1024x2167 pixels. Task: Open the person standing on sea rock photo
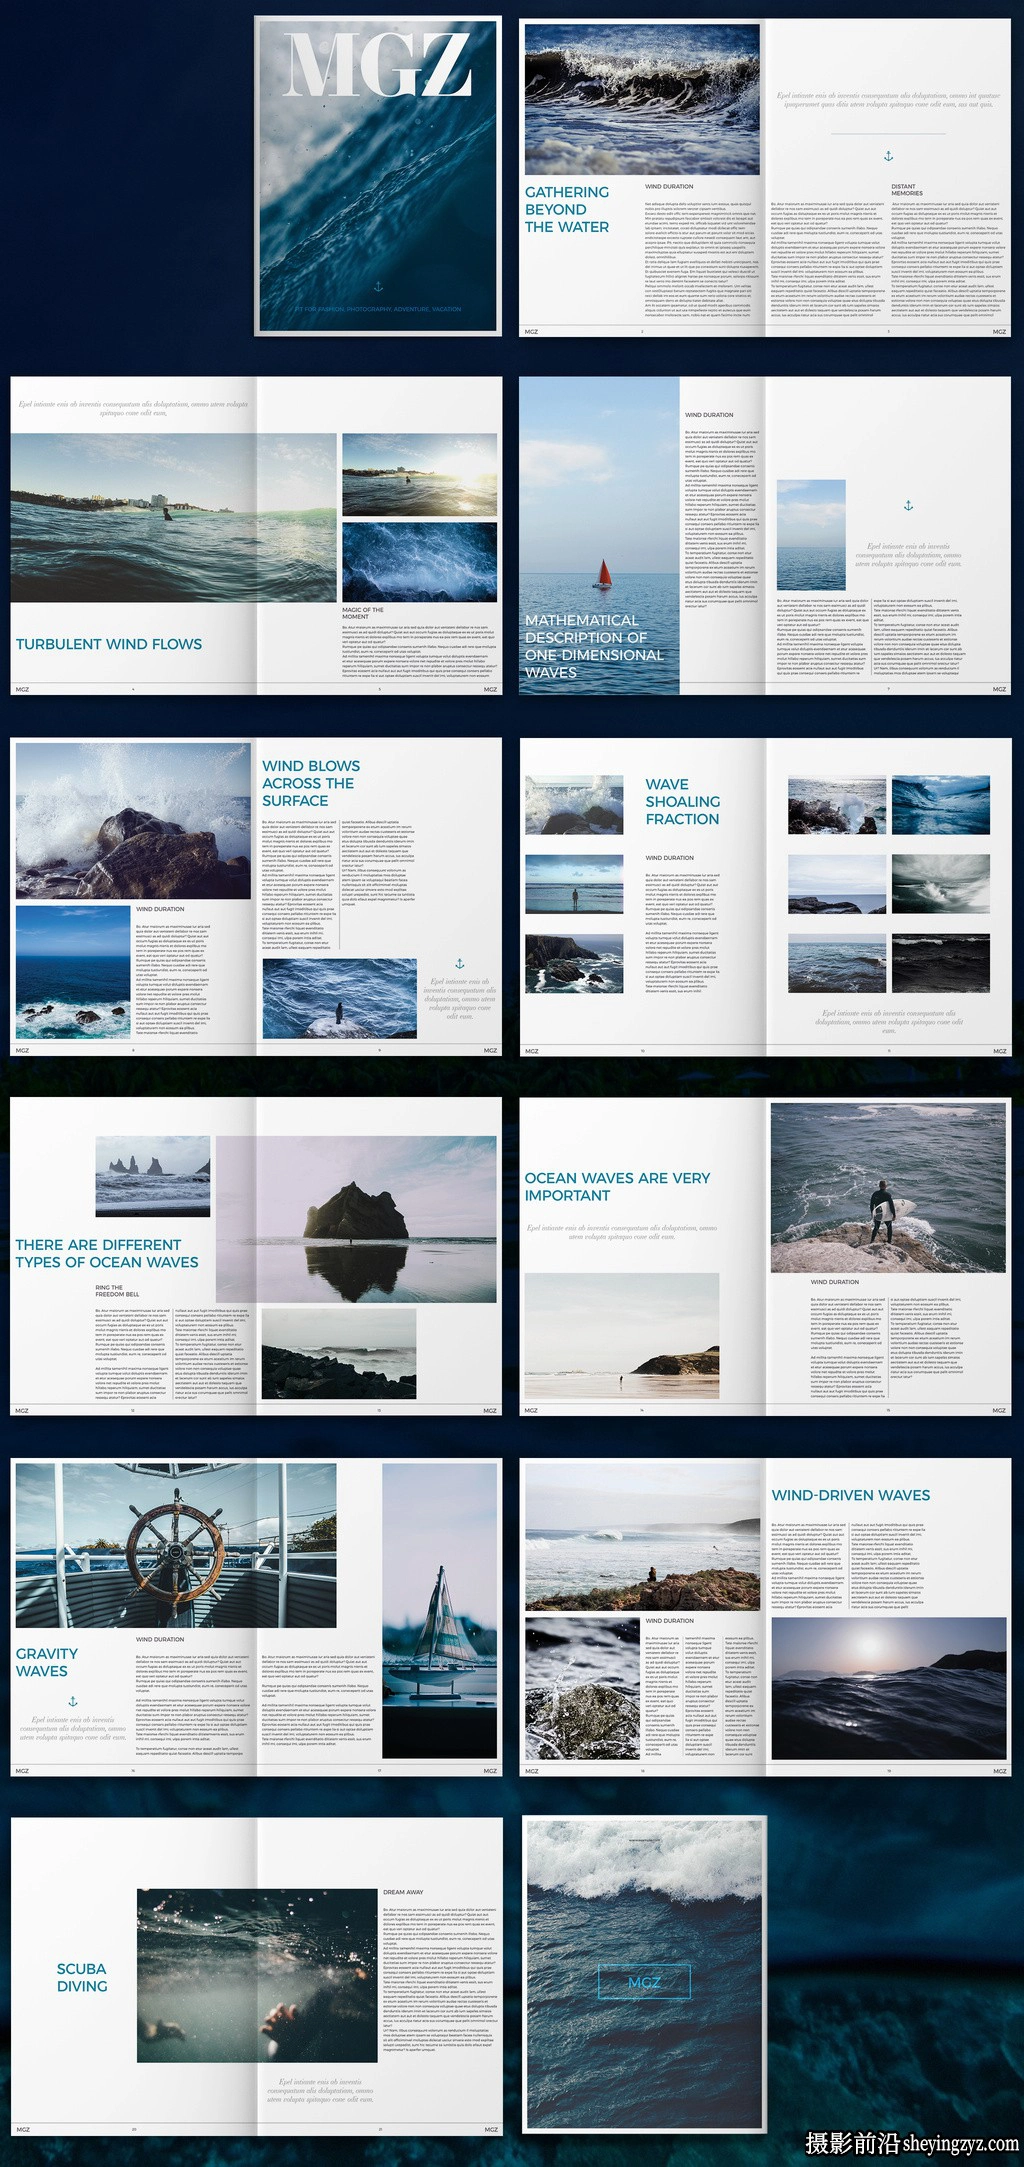coord(339,998)
